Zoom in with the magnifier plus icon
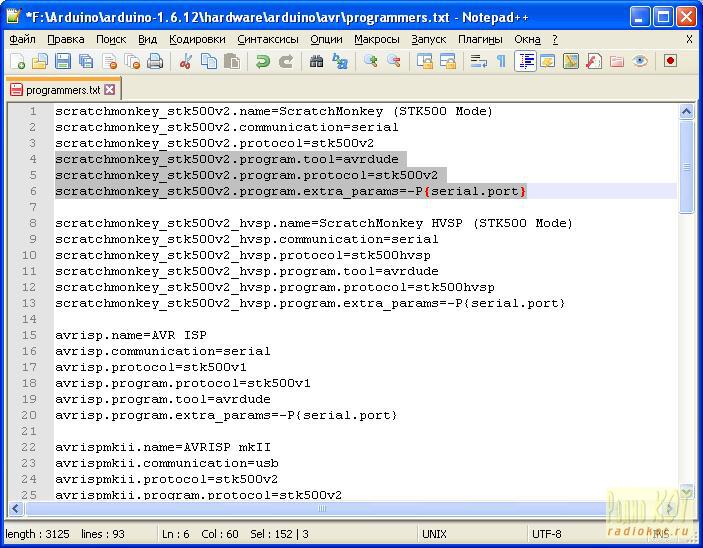Viewport: 703px width, 548px height. 371,61
